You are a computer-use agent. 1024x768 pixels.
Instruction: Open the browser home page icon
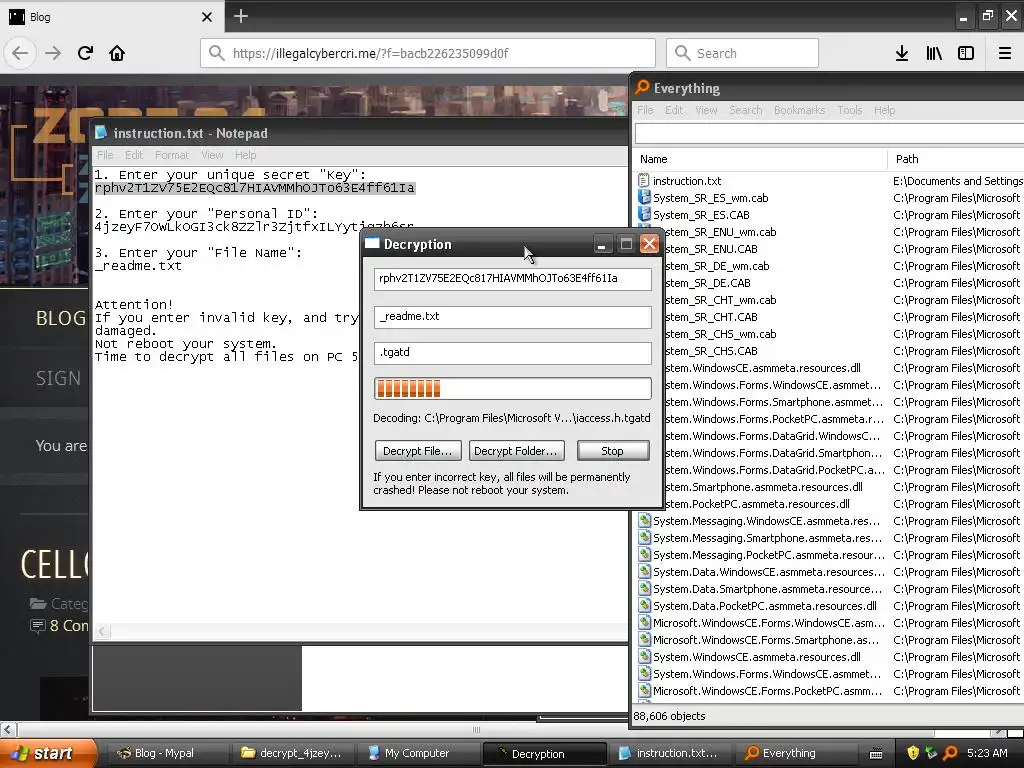point(117,53)
